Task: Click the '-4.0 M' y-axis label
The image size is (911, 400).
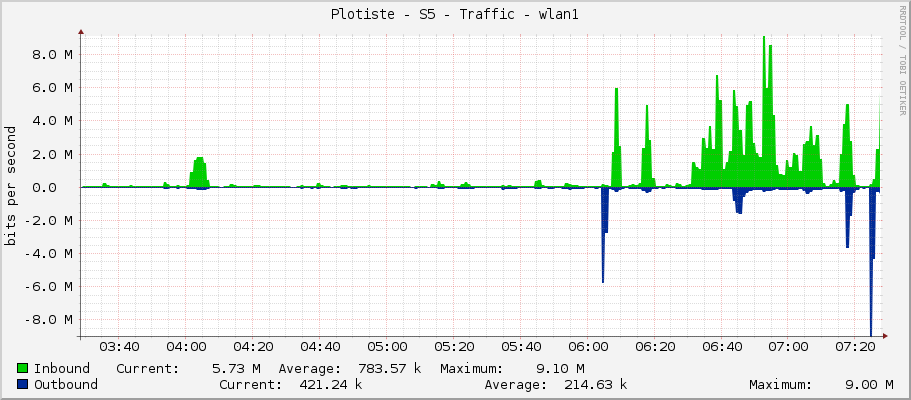Action: (48, 254)
